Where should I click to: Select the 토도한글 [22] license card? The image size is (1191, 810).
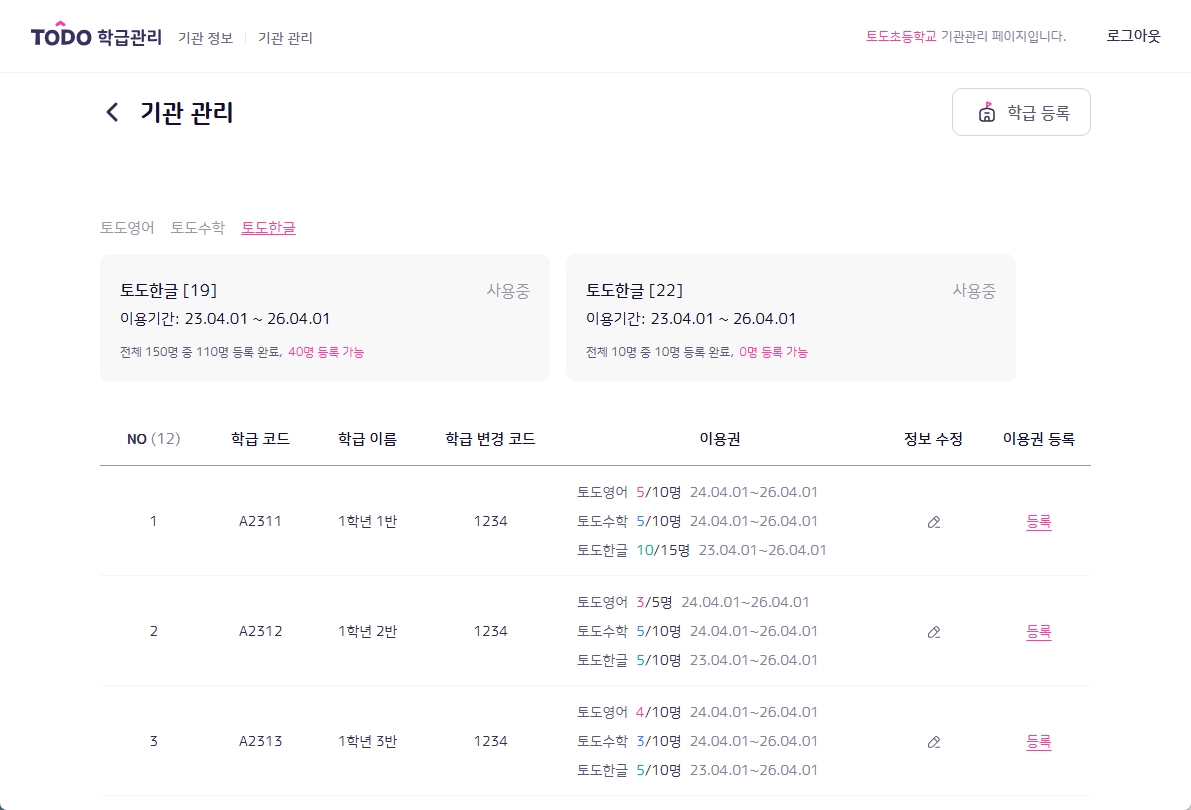pos(790,318)
